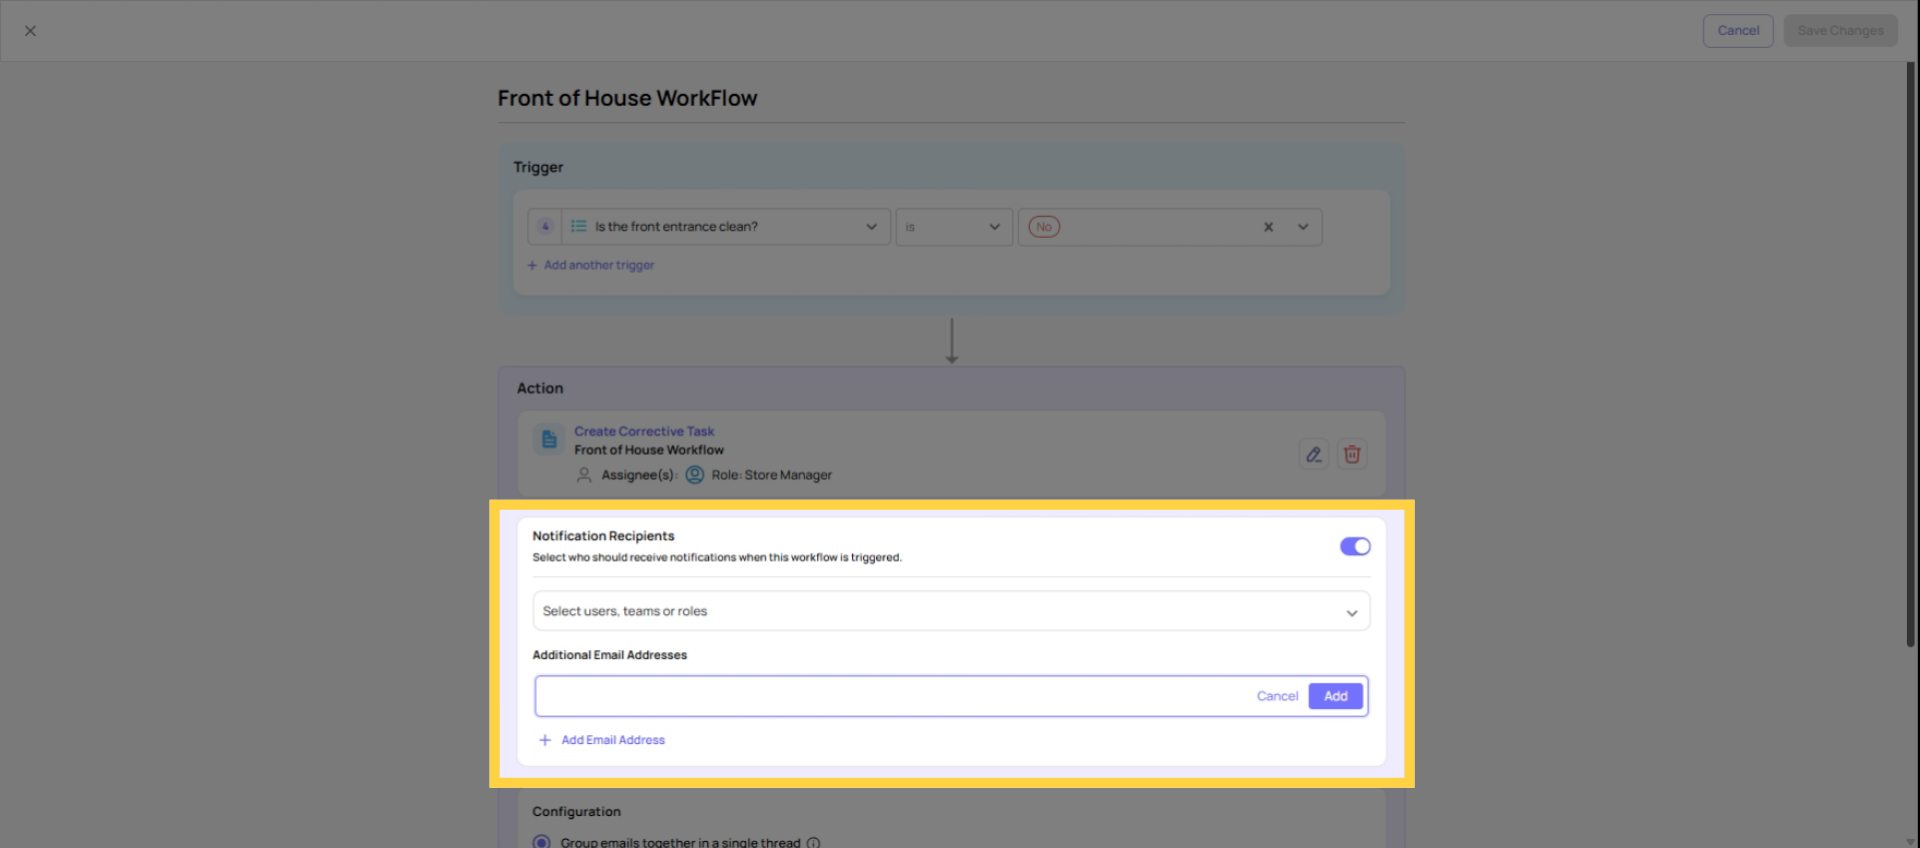Cancel adding the additional email address
Screen dimensions: 1920x848
pos(1277,696)
